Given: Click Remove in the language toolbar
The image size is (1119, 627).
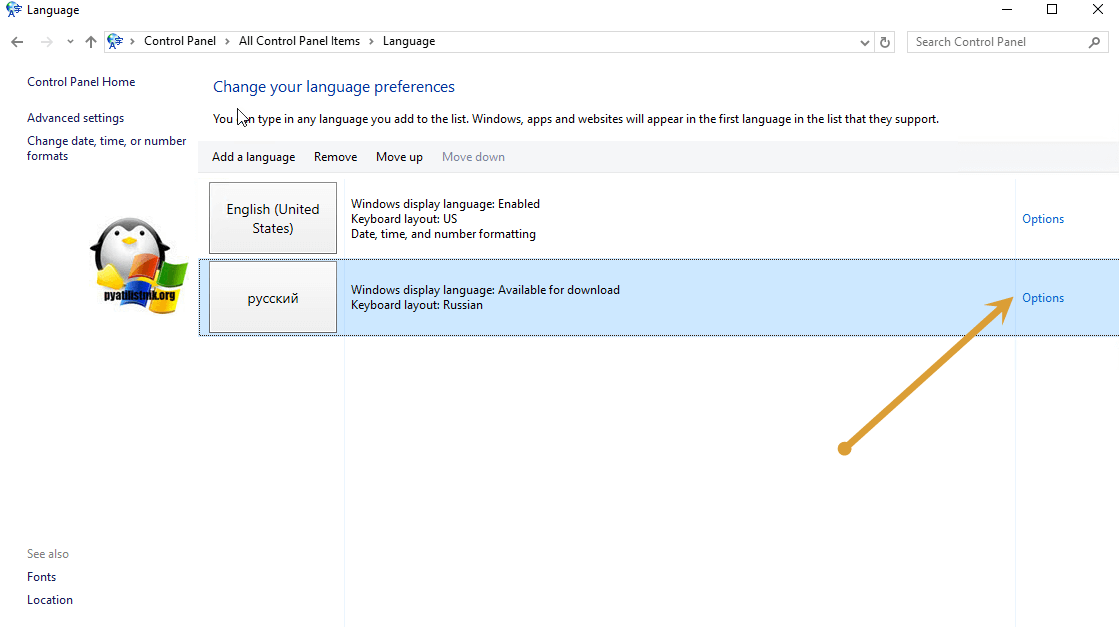Looking at the screenshot, I should 335,157.
